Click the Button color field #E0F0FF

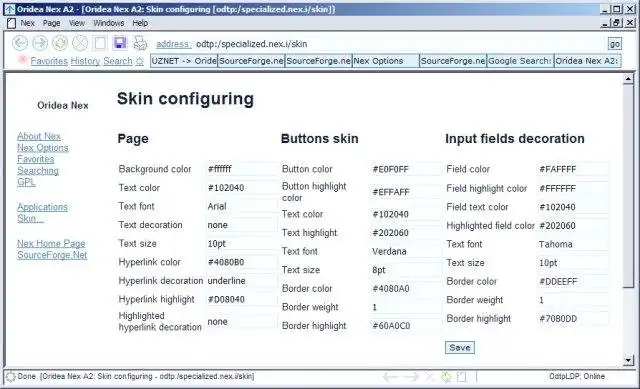point(406,169)
